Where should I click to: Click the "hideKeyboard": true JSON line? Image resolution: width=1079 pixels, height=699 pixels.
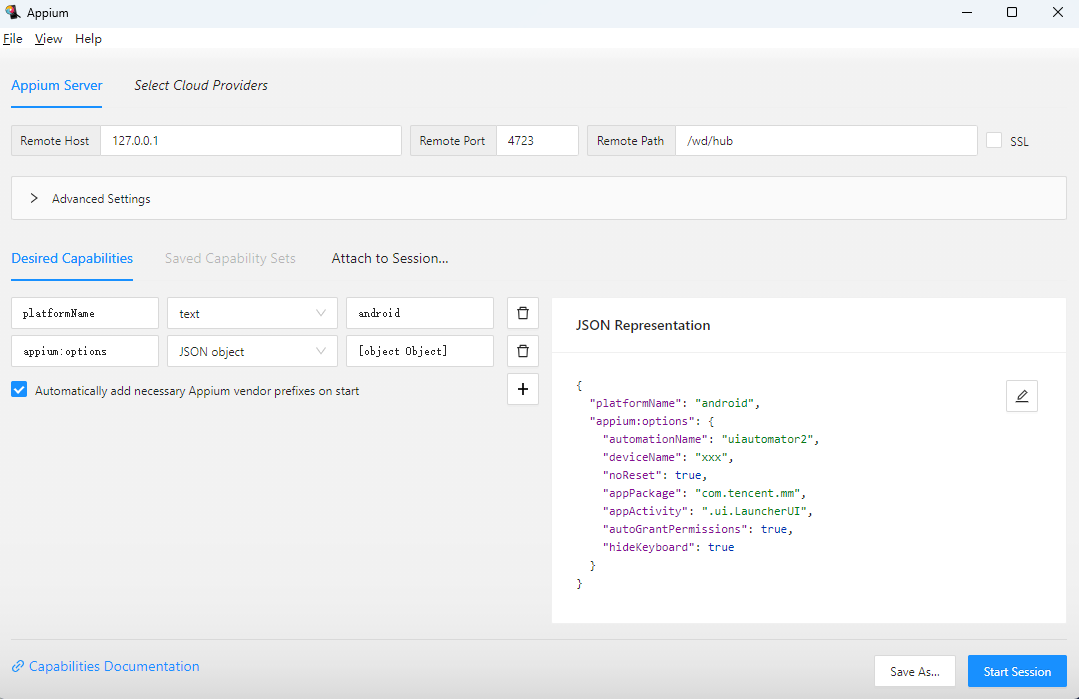tap(668, 547)
